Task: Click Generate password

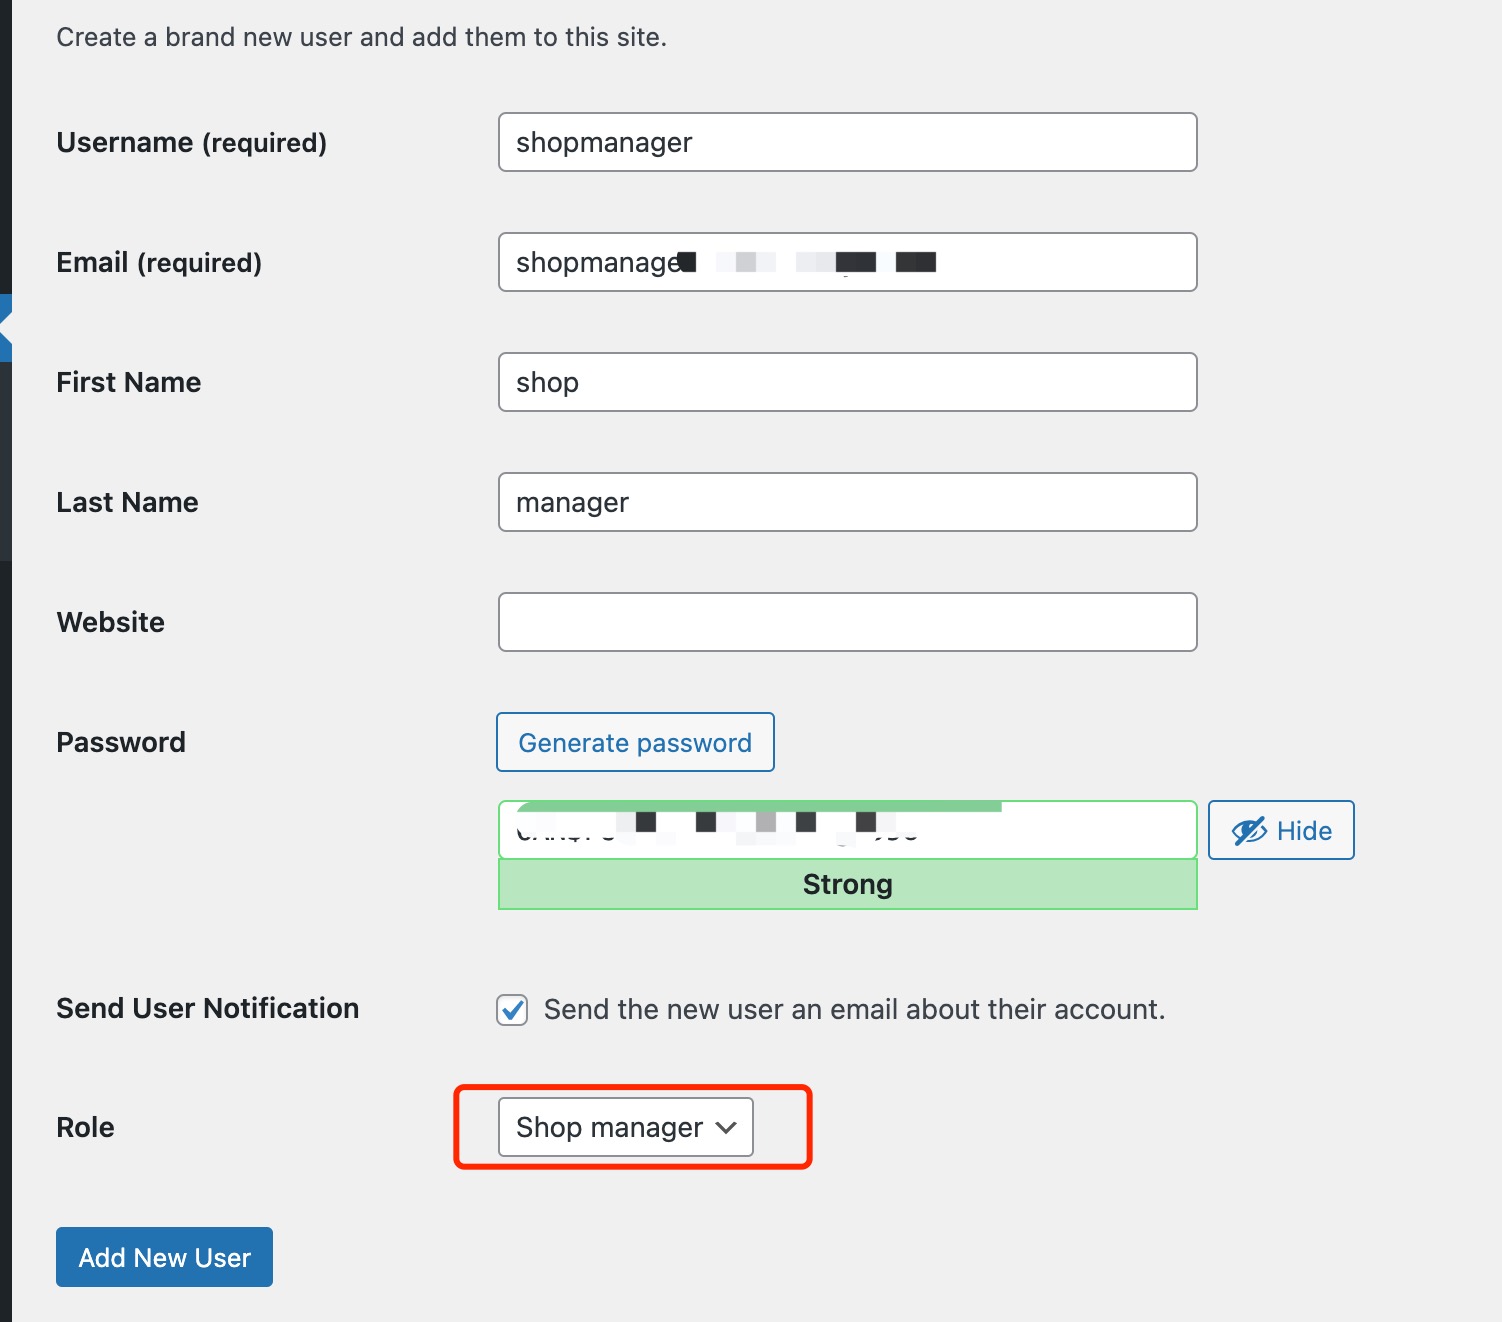Action: (x=634, y=742)
